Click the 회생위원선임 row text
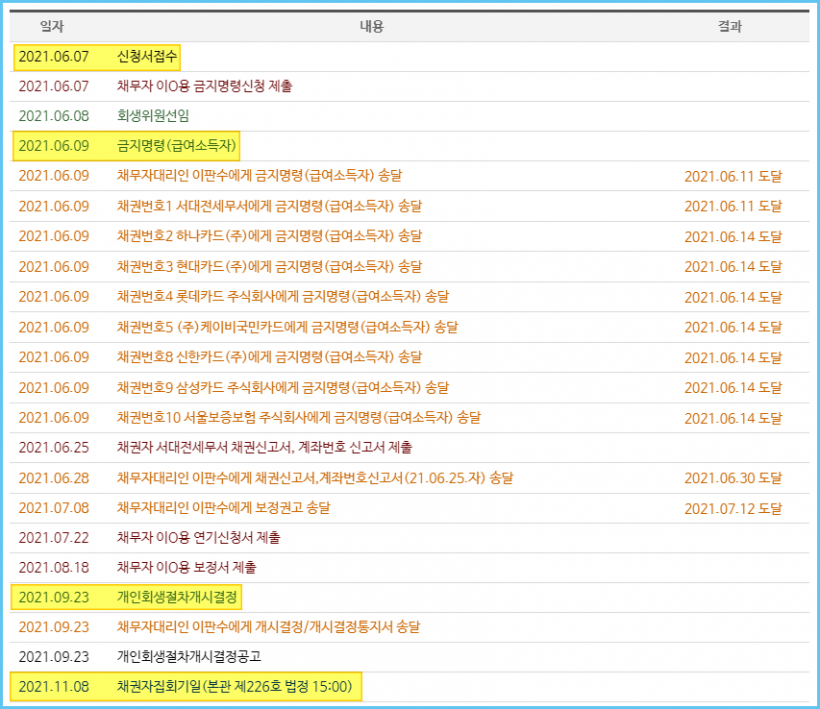Image resolution: width=820 pixels, height=709 pixels. pyautogui.click(x=153, y=116)
